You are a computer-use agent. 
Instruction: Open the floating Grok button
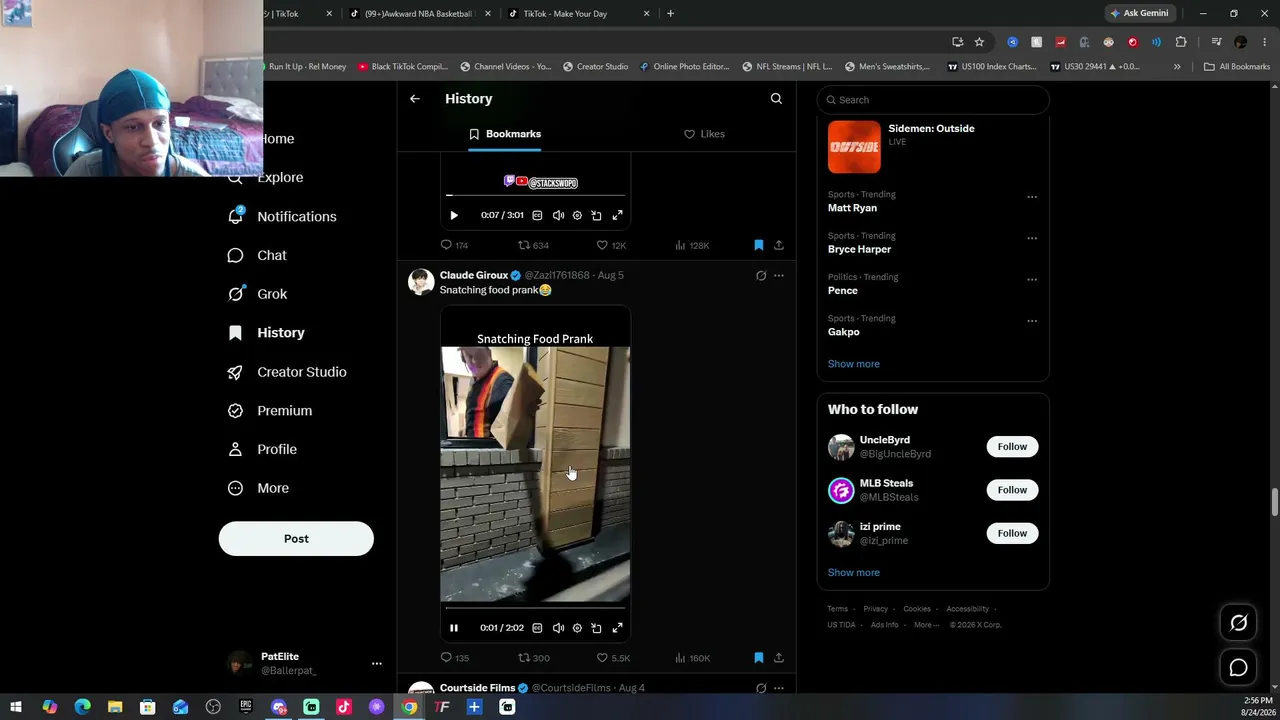1238,623
